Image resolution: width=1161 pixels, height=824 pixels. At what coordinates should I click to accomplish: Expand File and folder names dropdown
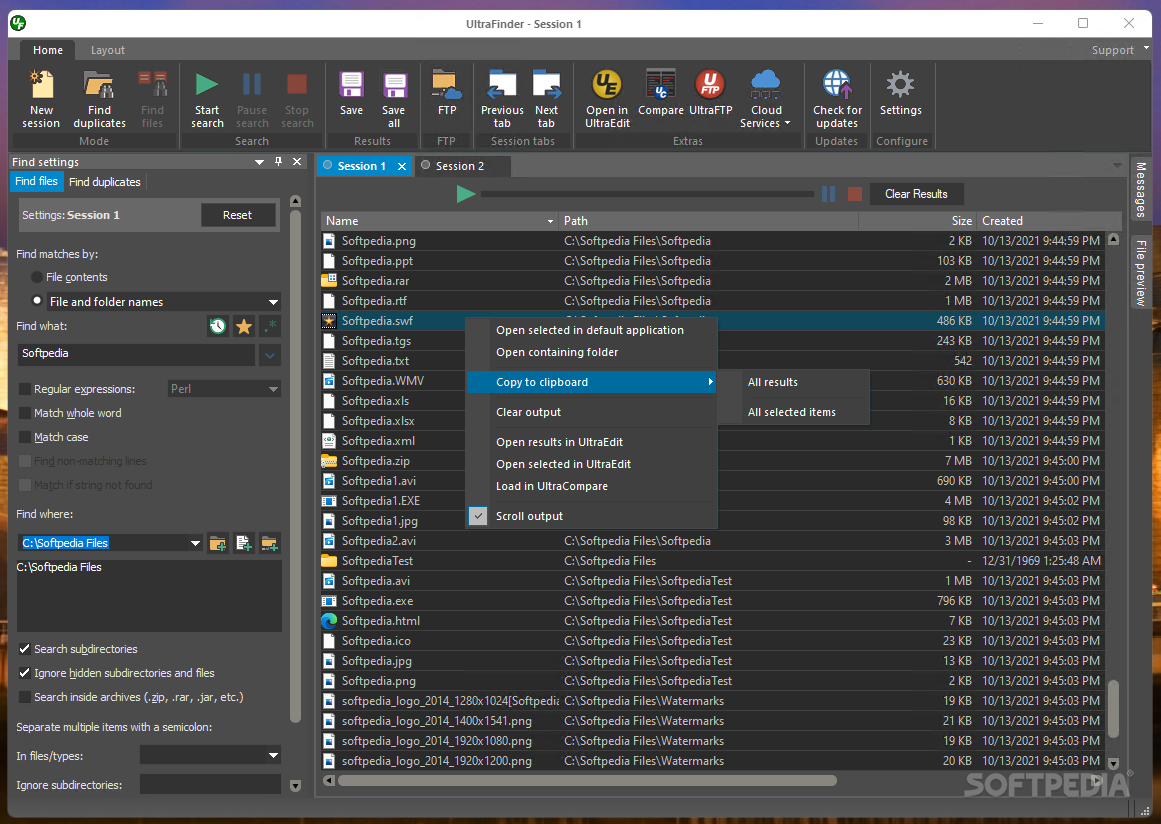coord(273,302)
